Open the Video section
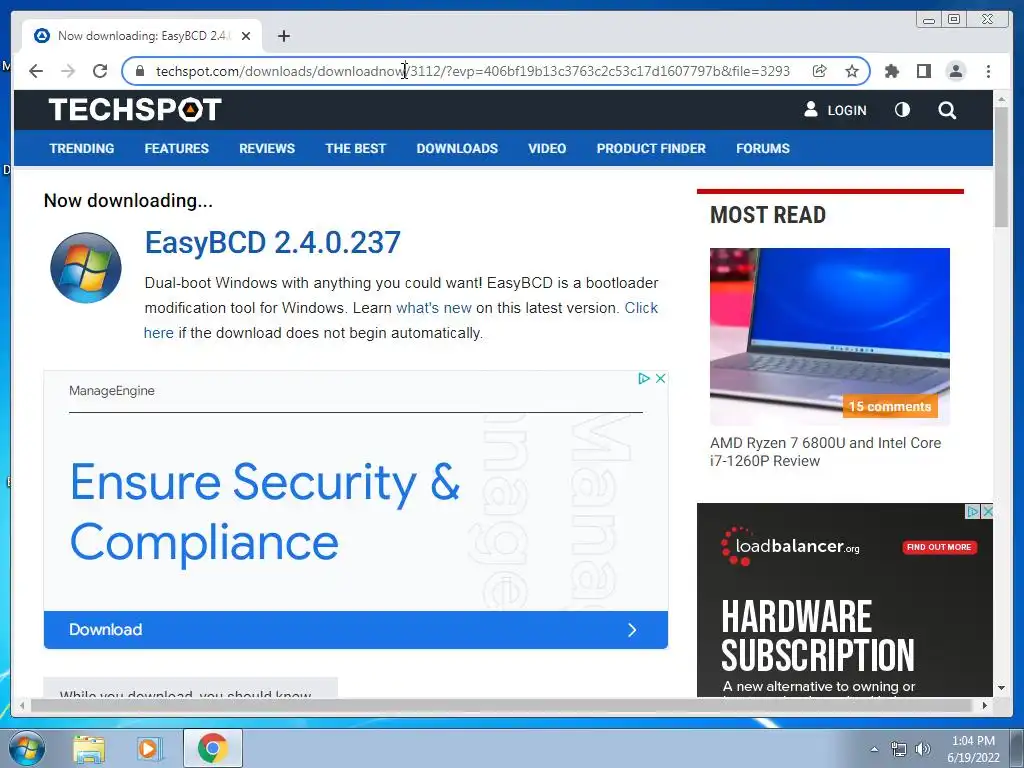This screenshot has height=768, width=1024. [547, 148]
